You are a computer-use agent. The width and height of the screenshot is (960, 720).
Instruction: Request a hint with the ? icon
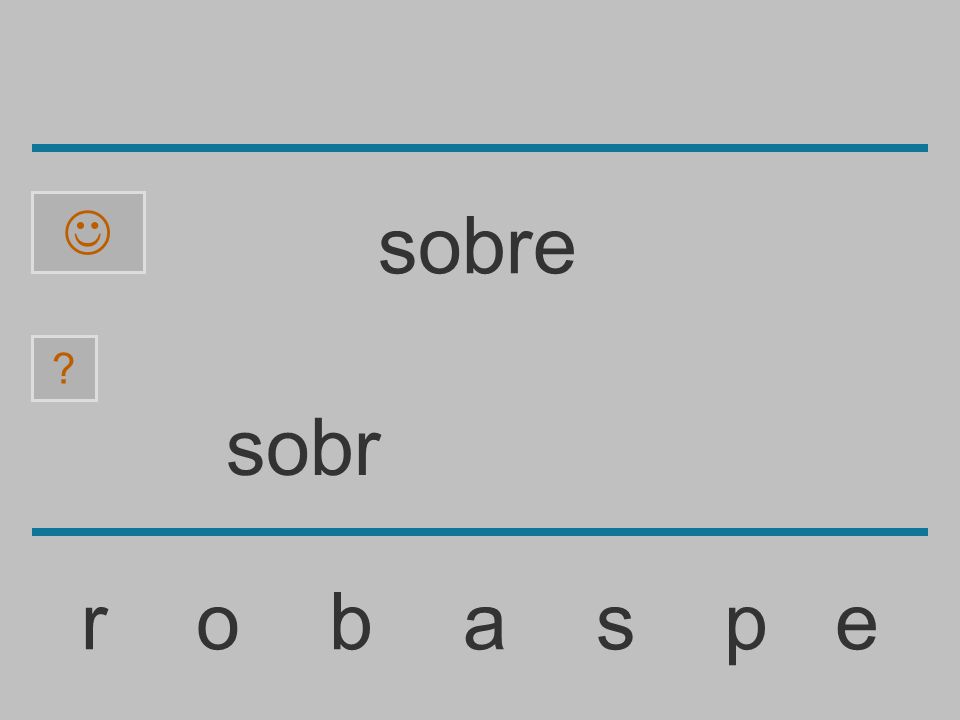click(x=64, y=369)
